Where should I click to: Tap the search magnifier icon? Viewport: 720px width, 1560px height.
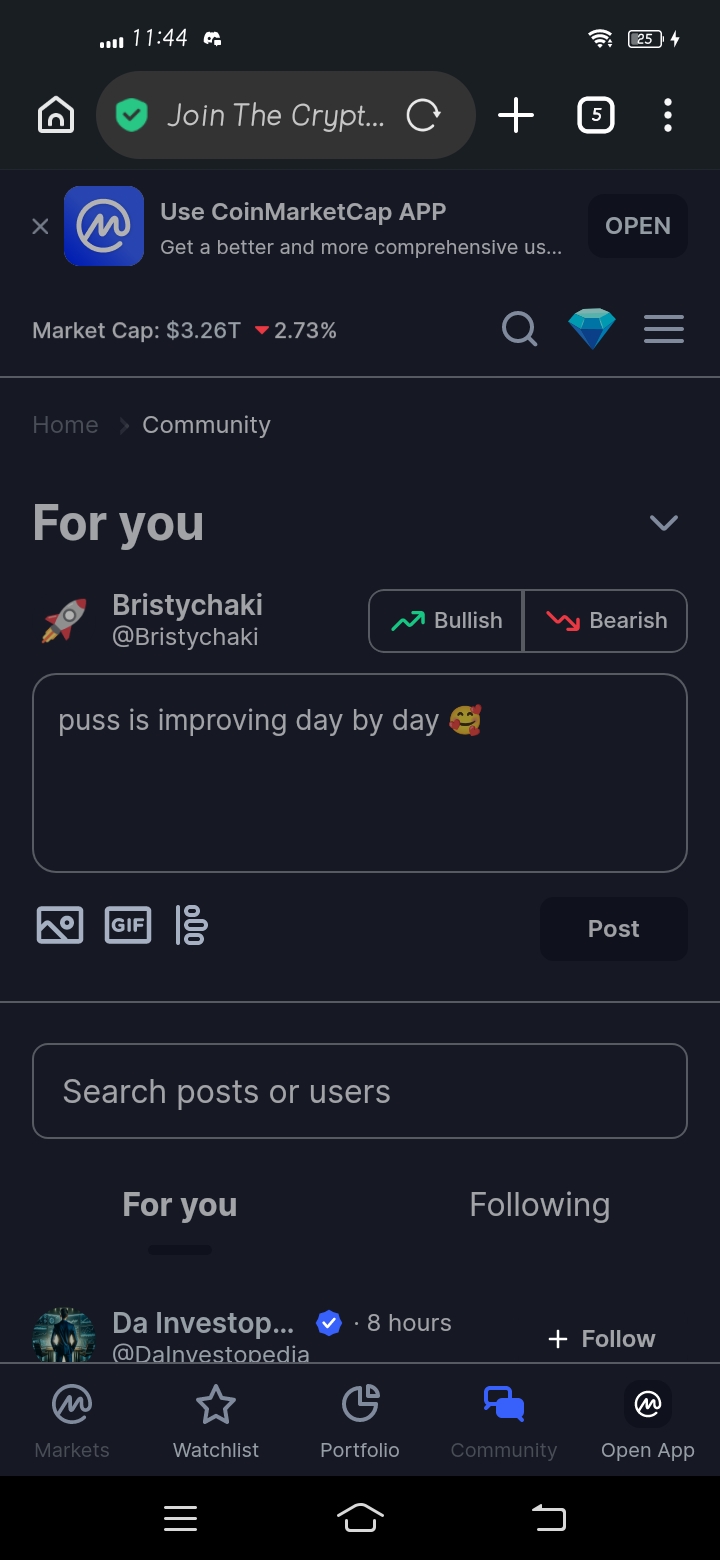519,329
